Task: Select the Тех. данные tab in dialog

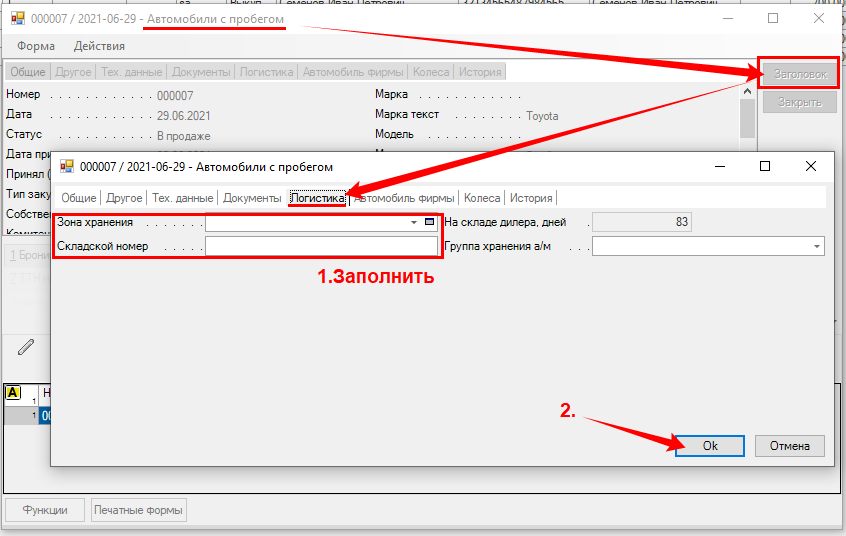Action: (x=182, y=198)
